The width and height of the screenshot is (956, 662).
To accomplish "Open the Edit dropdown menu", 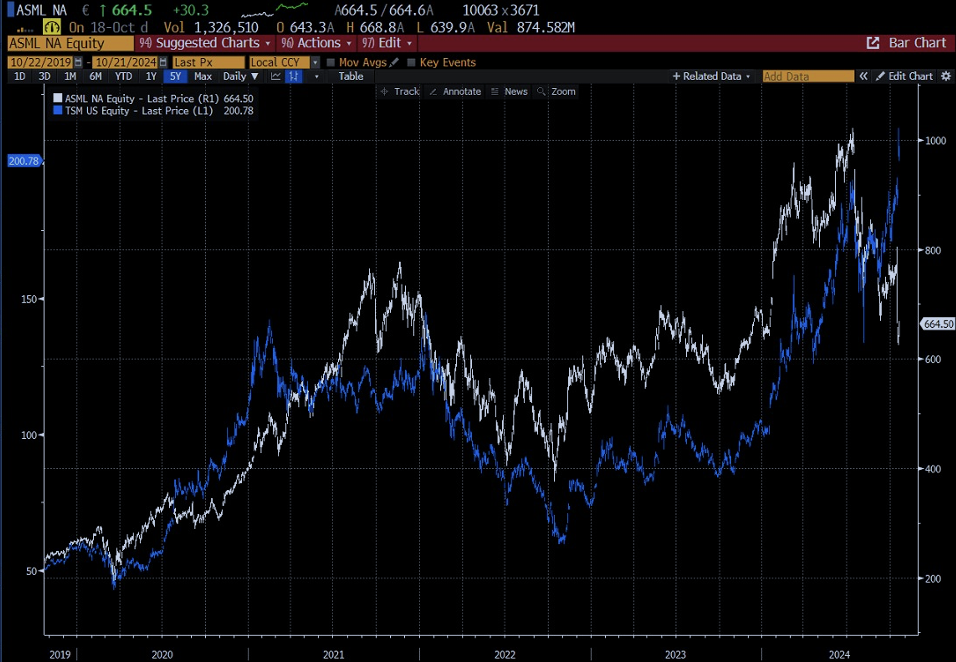I will click(387, 43).
